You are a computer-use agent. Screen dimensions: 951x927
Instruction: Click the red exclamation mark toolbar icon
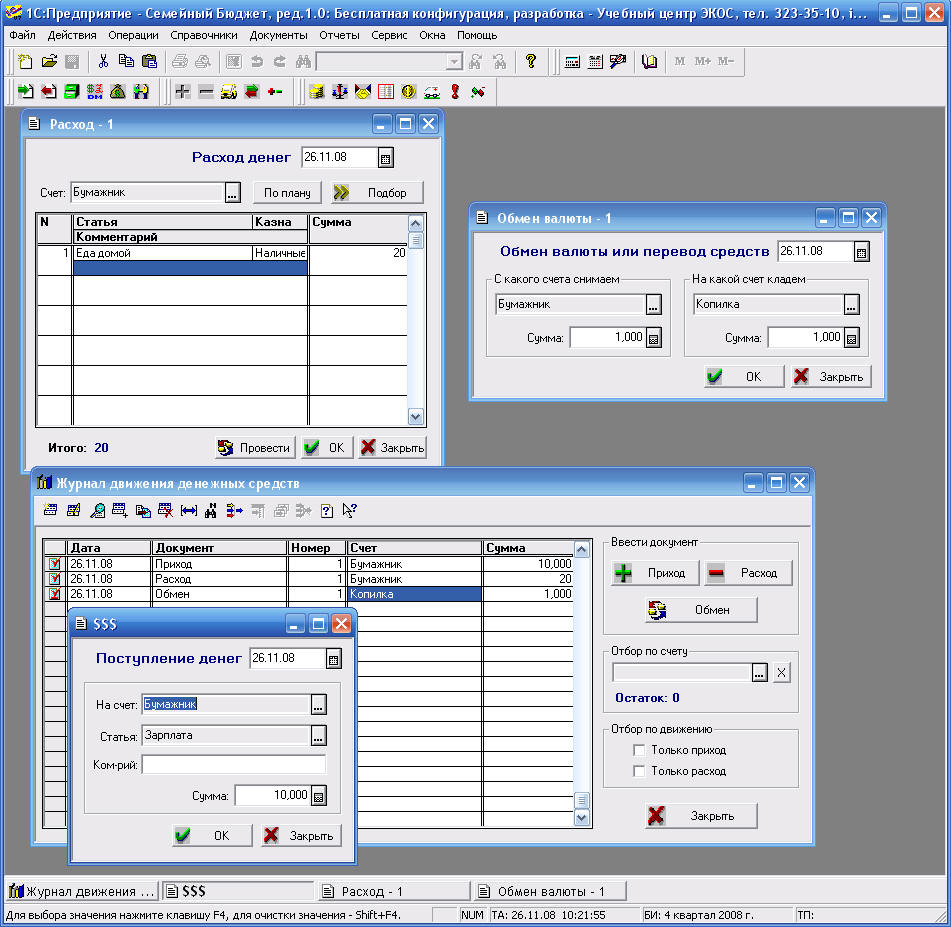tap(455, 92)
